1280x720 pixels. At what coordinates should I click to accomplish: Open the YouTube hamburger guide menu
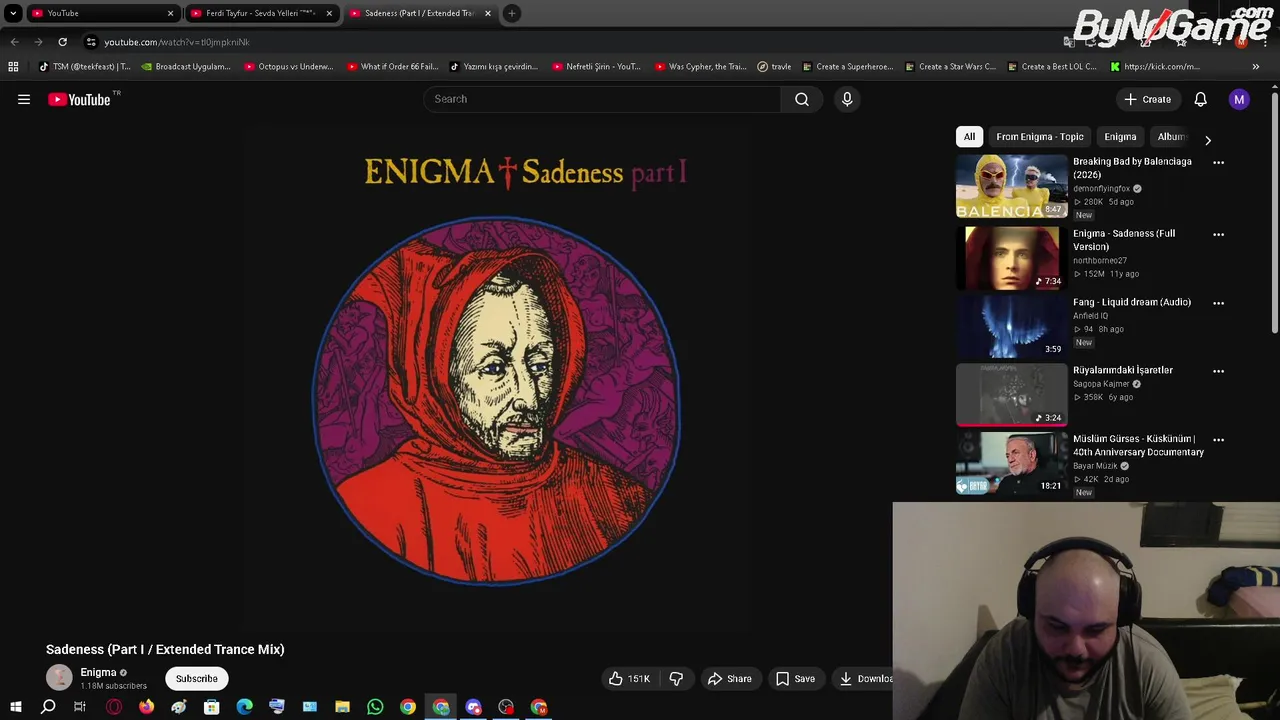coord(24,99)
